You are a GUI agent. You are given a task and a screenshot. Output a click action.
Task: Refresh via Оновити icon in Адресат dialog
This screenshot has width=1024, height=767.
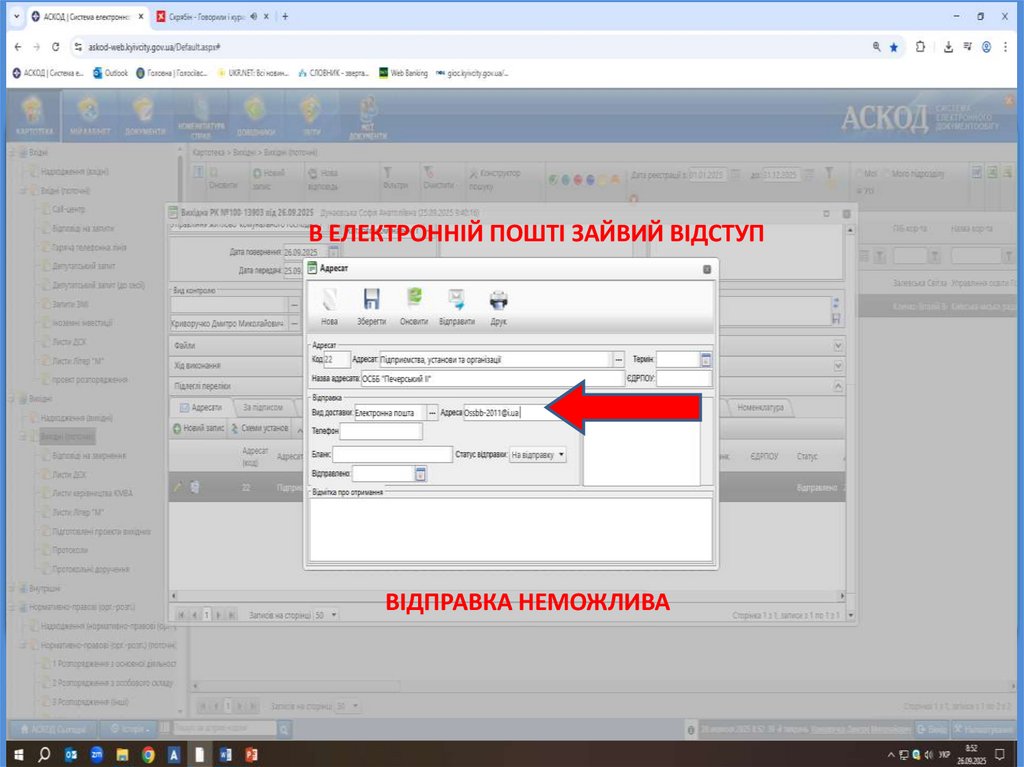tap(413, 306)
